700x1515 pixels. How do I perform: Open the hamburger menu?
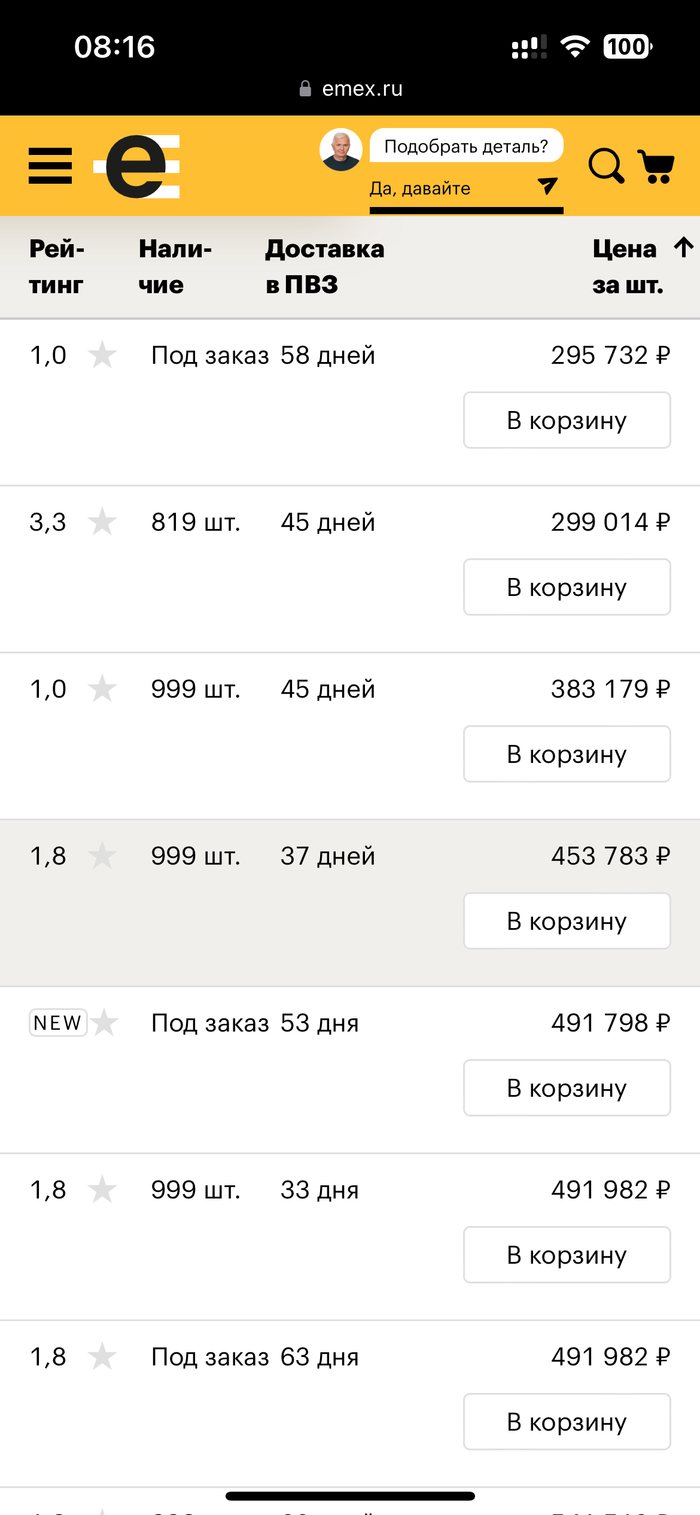tap(50, 165)
